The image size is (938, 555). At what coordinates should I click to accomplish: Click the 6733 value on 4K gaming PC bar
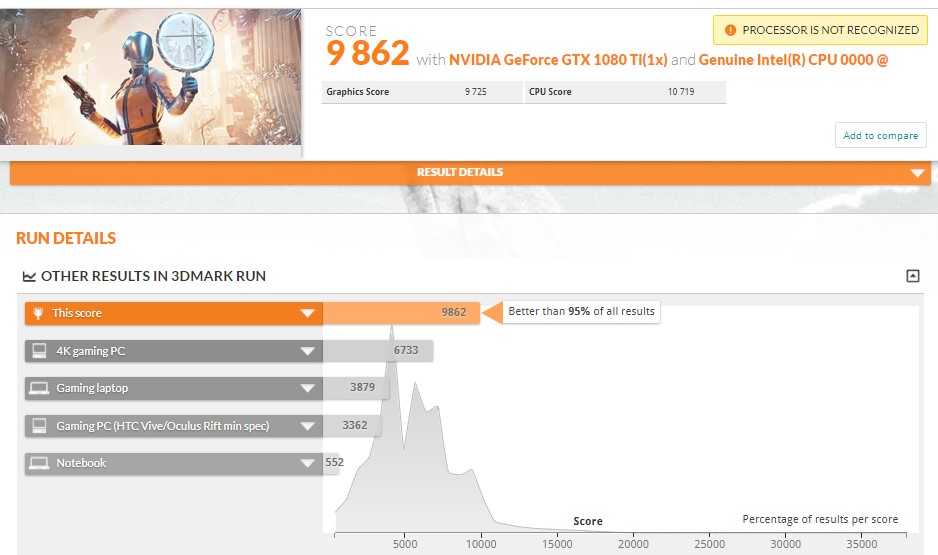coord(406,350)
